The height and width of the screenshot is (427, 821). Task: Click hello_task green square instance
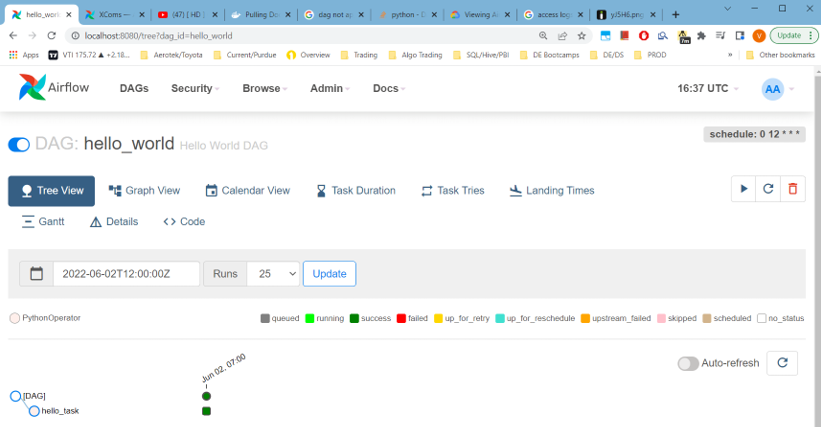coord(206,411)
